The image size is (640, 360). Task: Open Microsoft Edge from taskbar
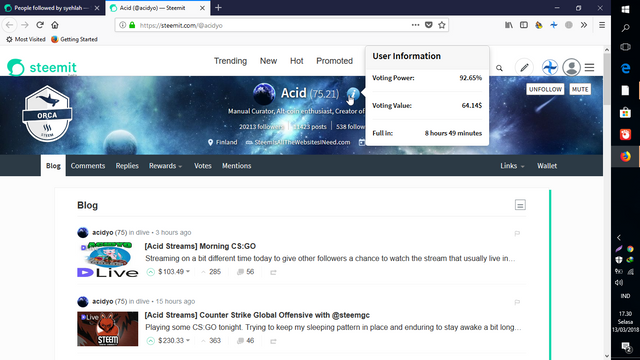click(625, 68)
